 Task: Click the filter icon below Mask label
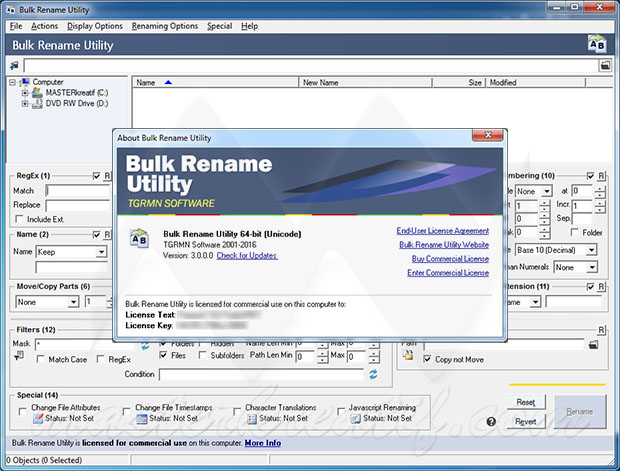click(x=19, y=356)
